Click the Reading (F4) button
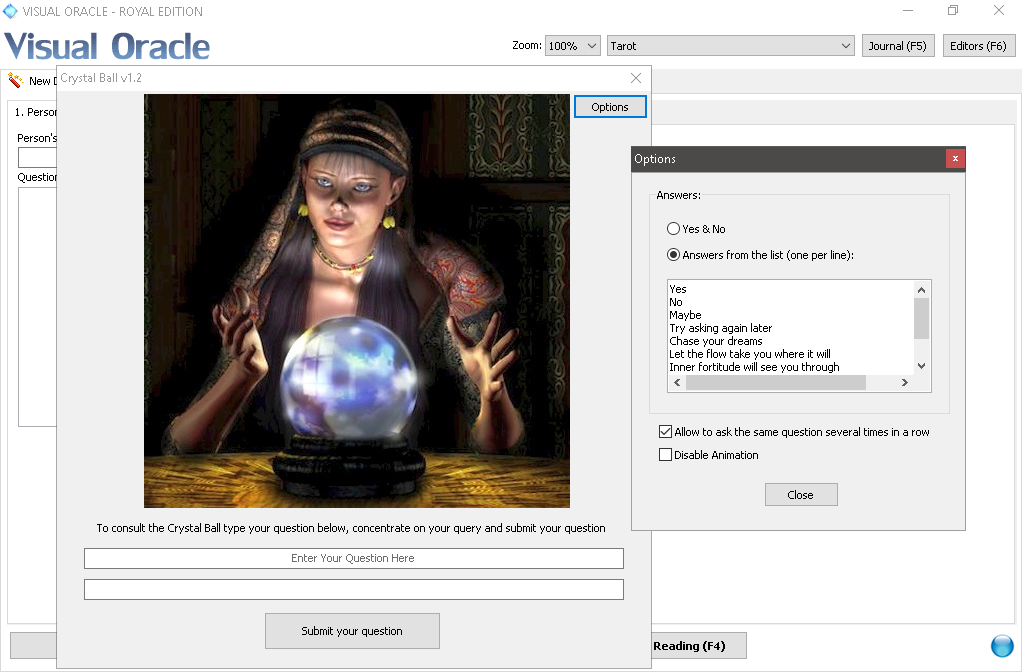 698,646
